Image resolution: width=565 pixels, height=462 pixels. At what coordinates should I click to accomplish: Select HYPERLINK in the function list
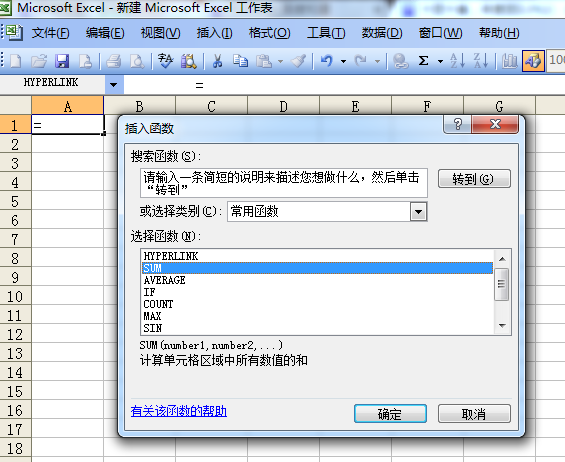[x=317, y=256]
